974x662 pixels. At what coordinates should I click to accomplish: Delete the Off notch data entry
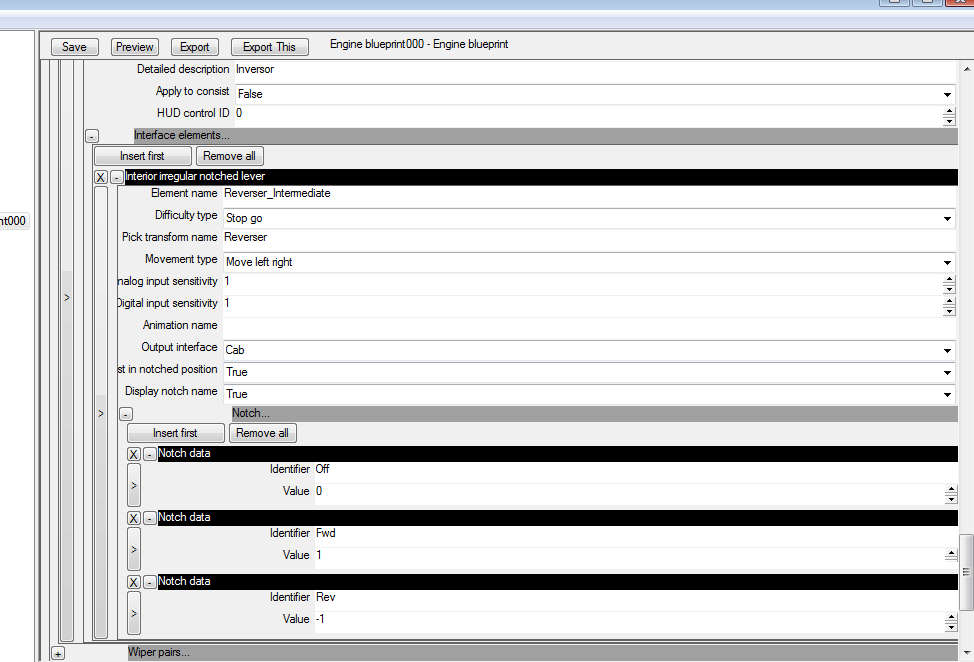134,454
